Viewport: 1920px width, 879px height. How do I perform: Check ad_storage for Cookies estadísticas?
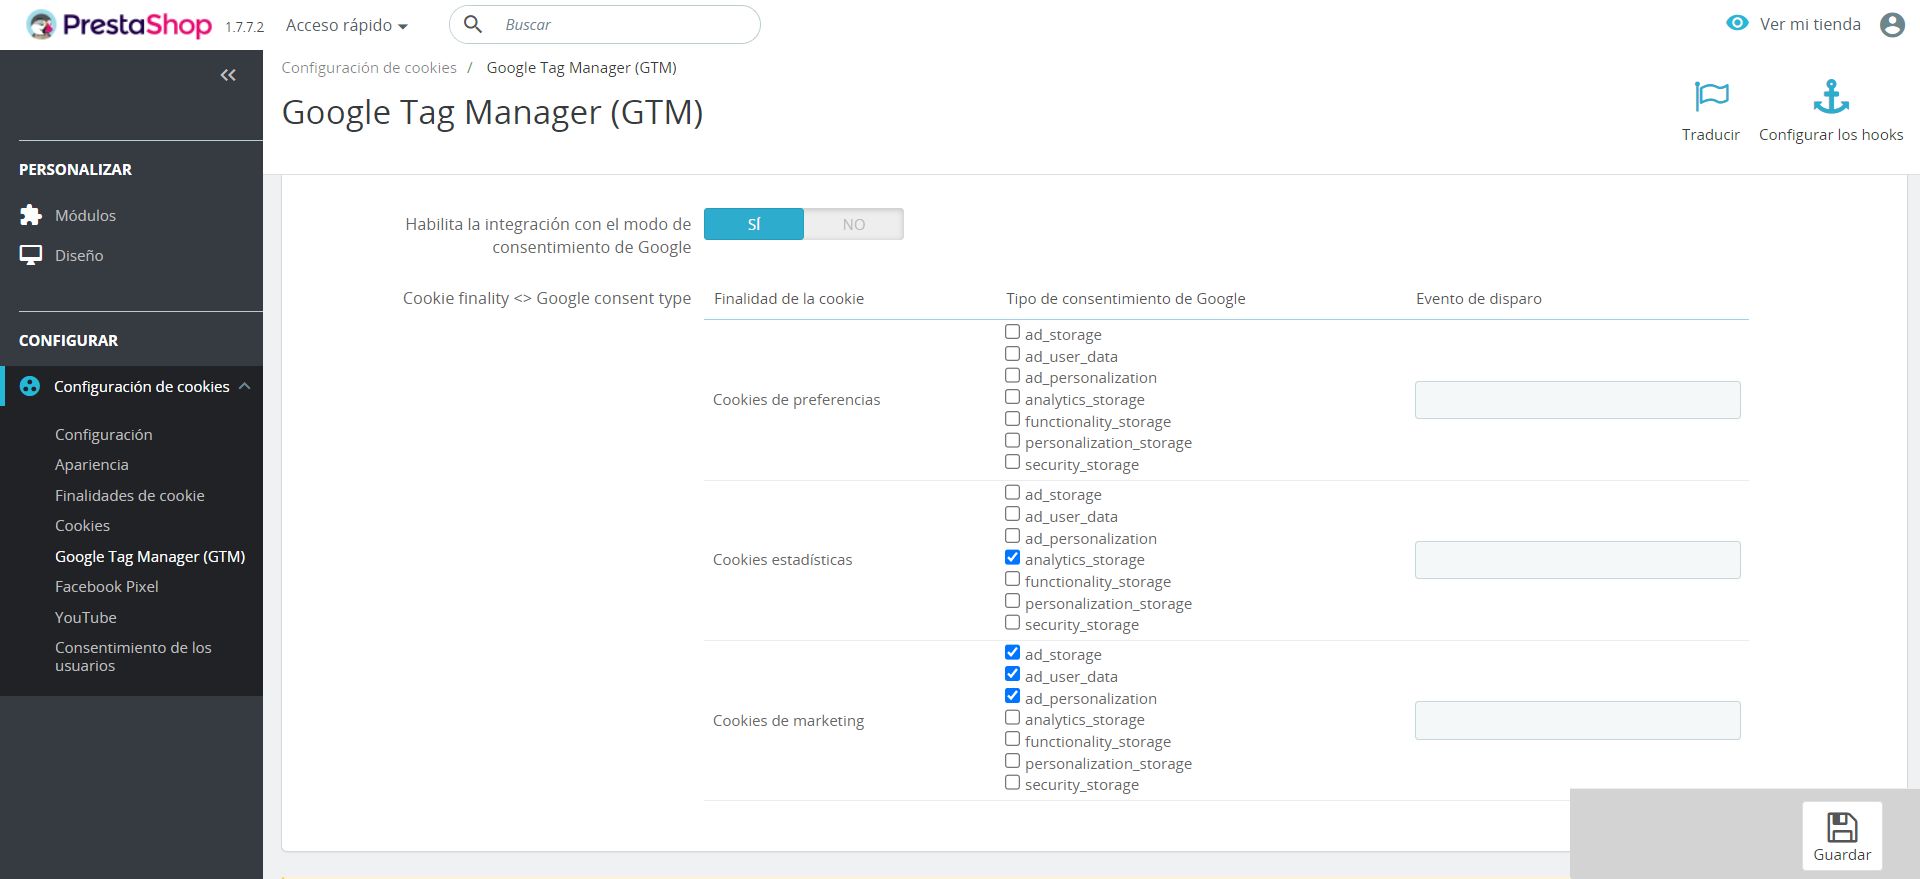(x=1013, y=492)
